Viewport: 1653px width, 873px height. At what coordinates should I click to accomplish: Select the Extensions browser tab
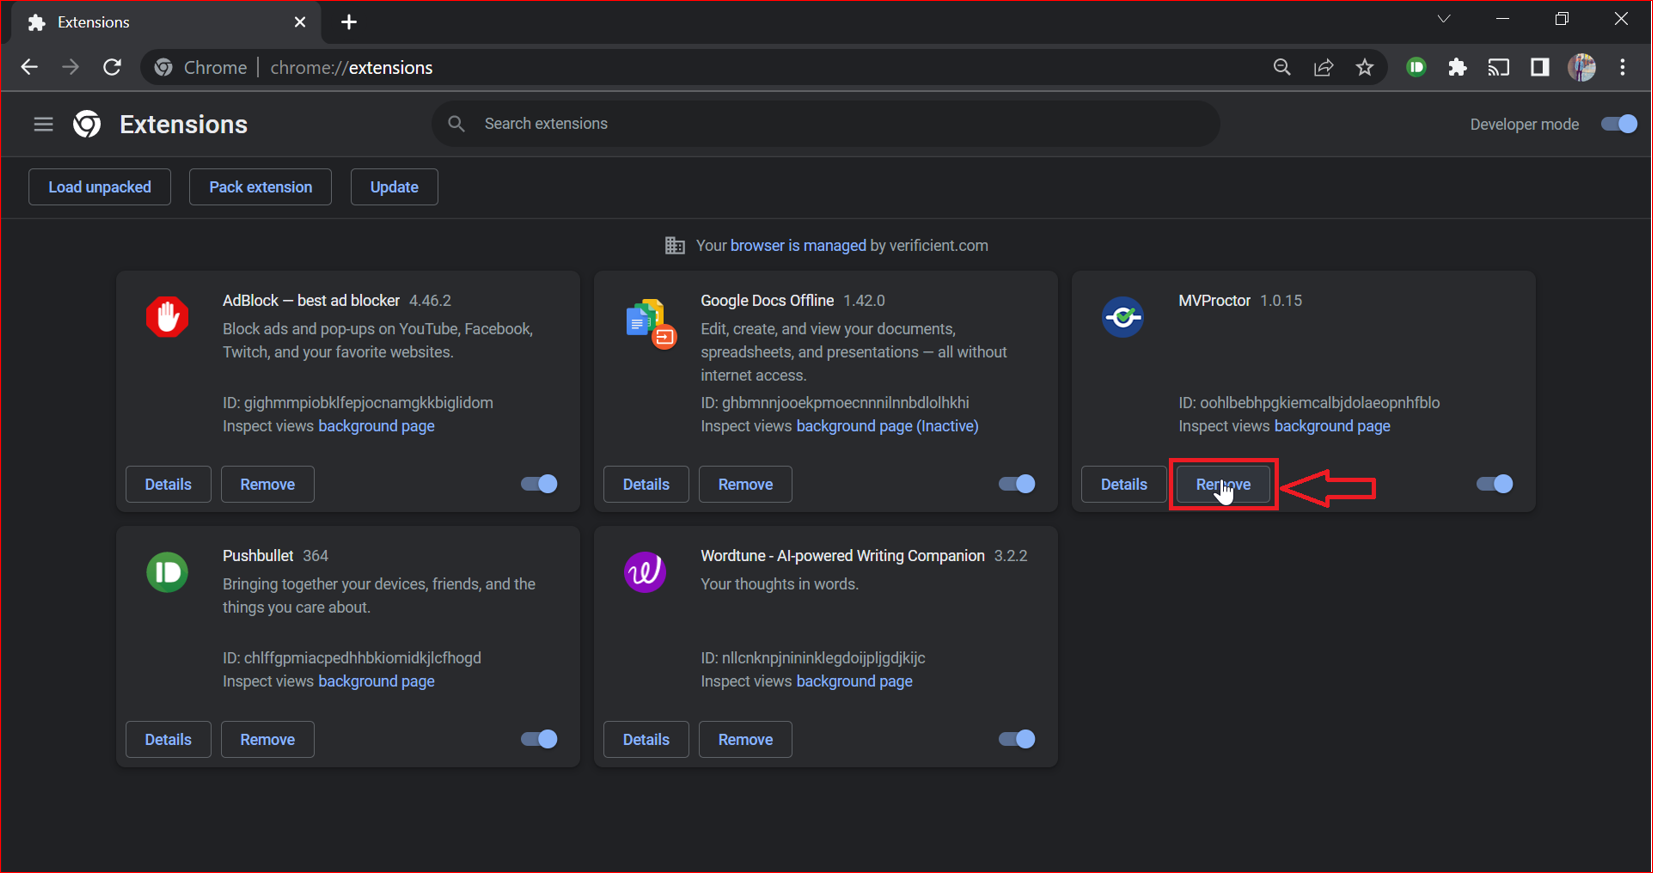coord(167,22)
